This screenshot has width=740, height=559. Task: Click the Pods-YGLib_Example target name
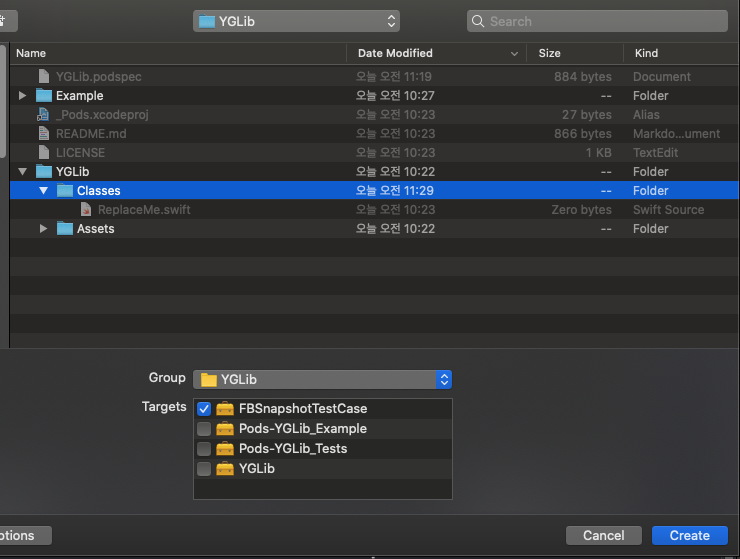[x=303, y=429]
